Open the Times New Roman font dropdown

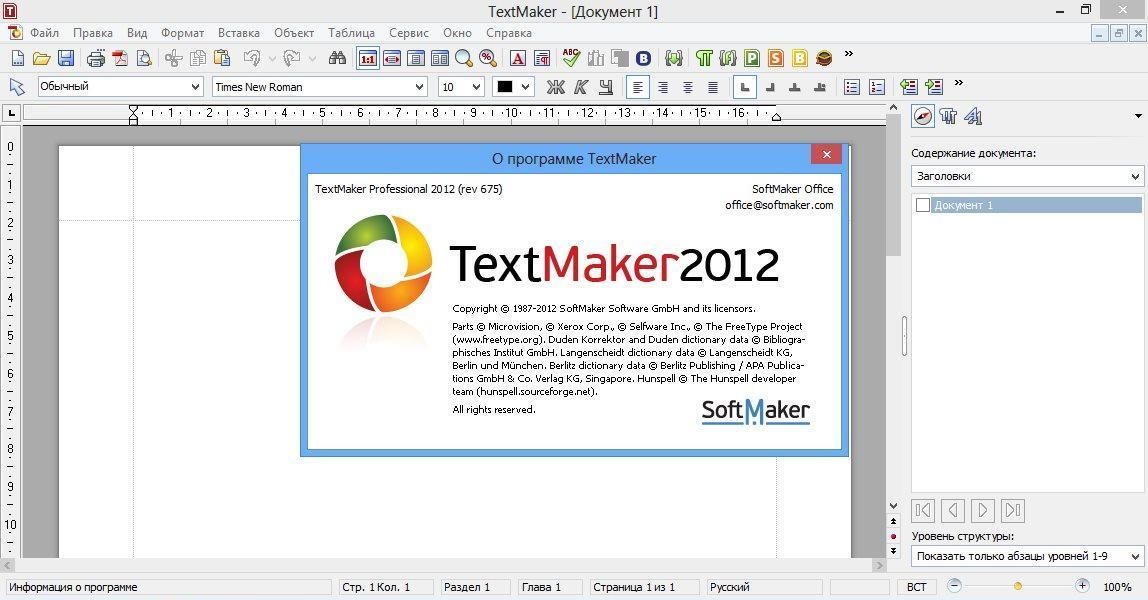point(420,87)
